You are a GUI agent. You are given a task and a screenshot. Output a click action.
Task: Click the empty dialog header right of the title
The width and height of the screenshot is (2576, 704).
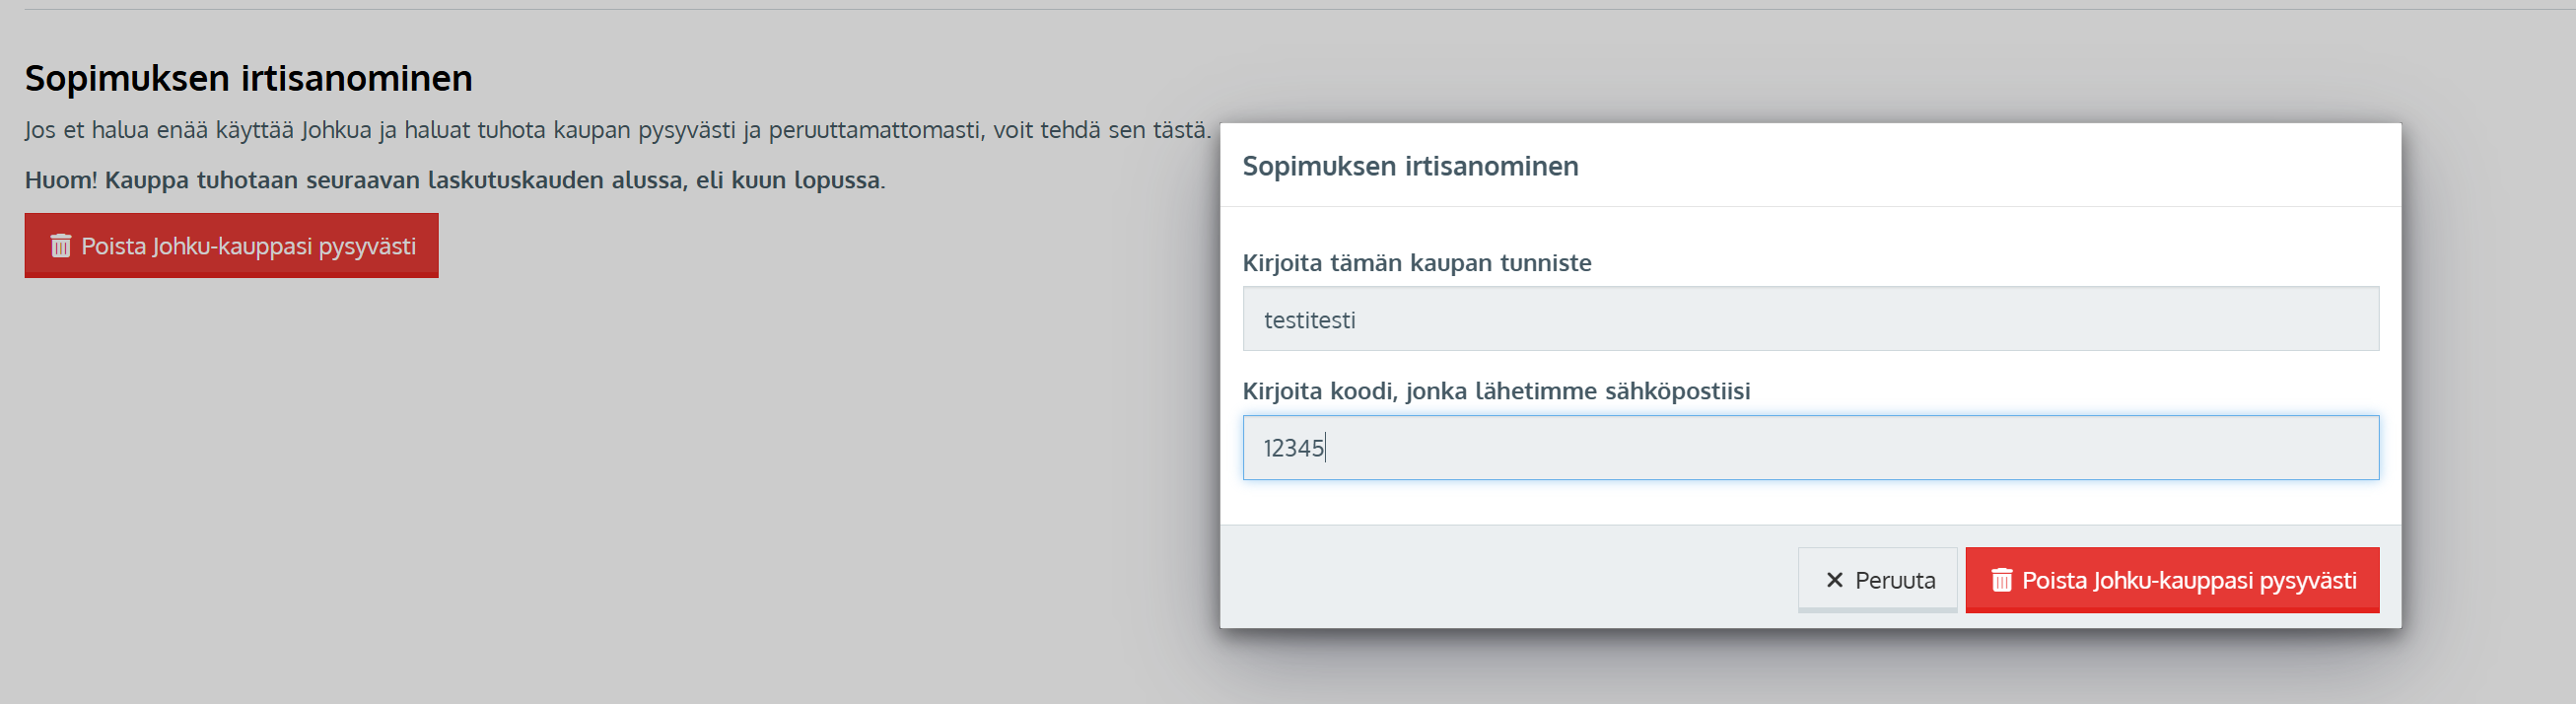point(2000,166)
